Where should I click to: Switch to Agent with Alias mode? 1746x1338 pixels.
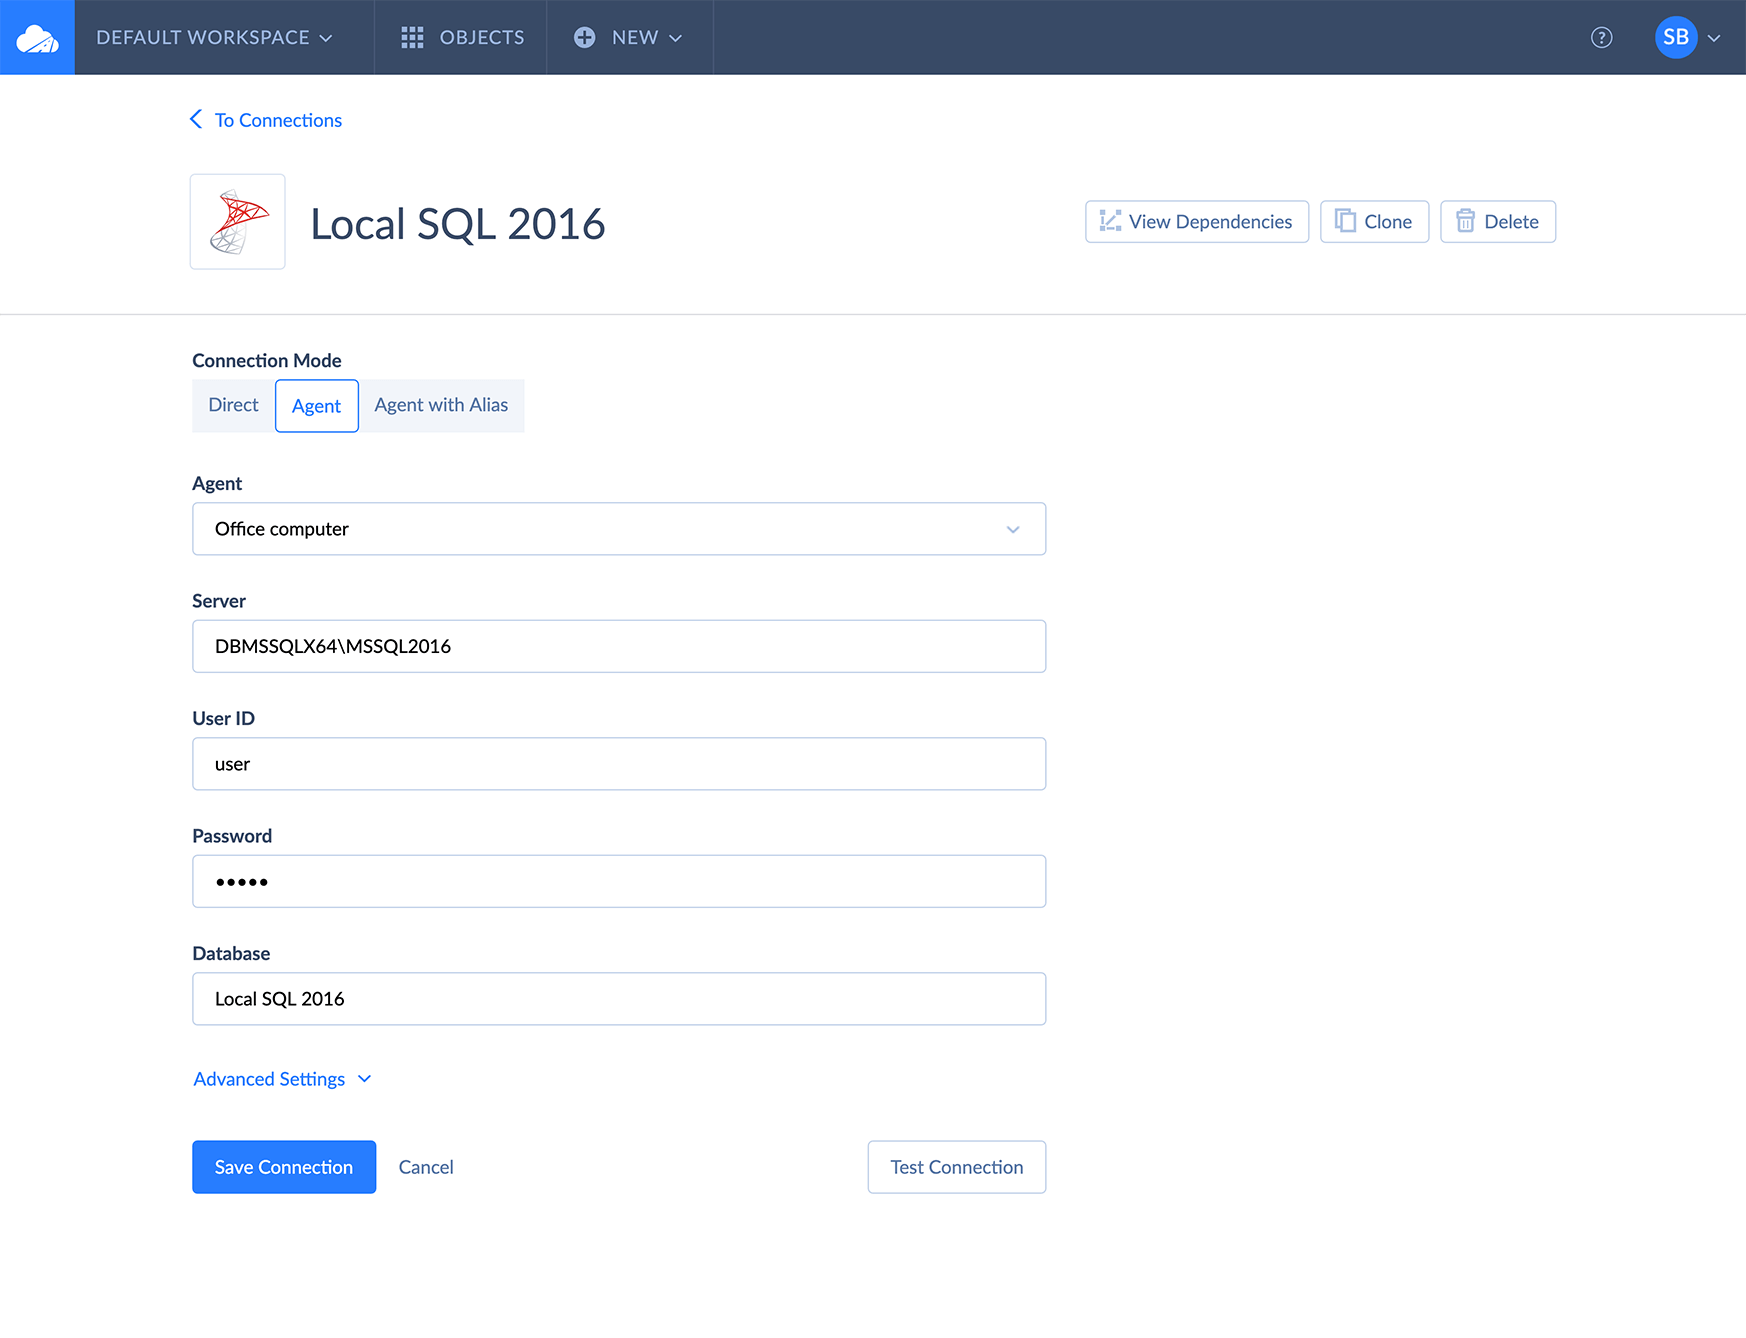coord(441,405)
